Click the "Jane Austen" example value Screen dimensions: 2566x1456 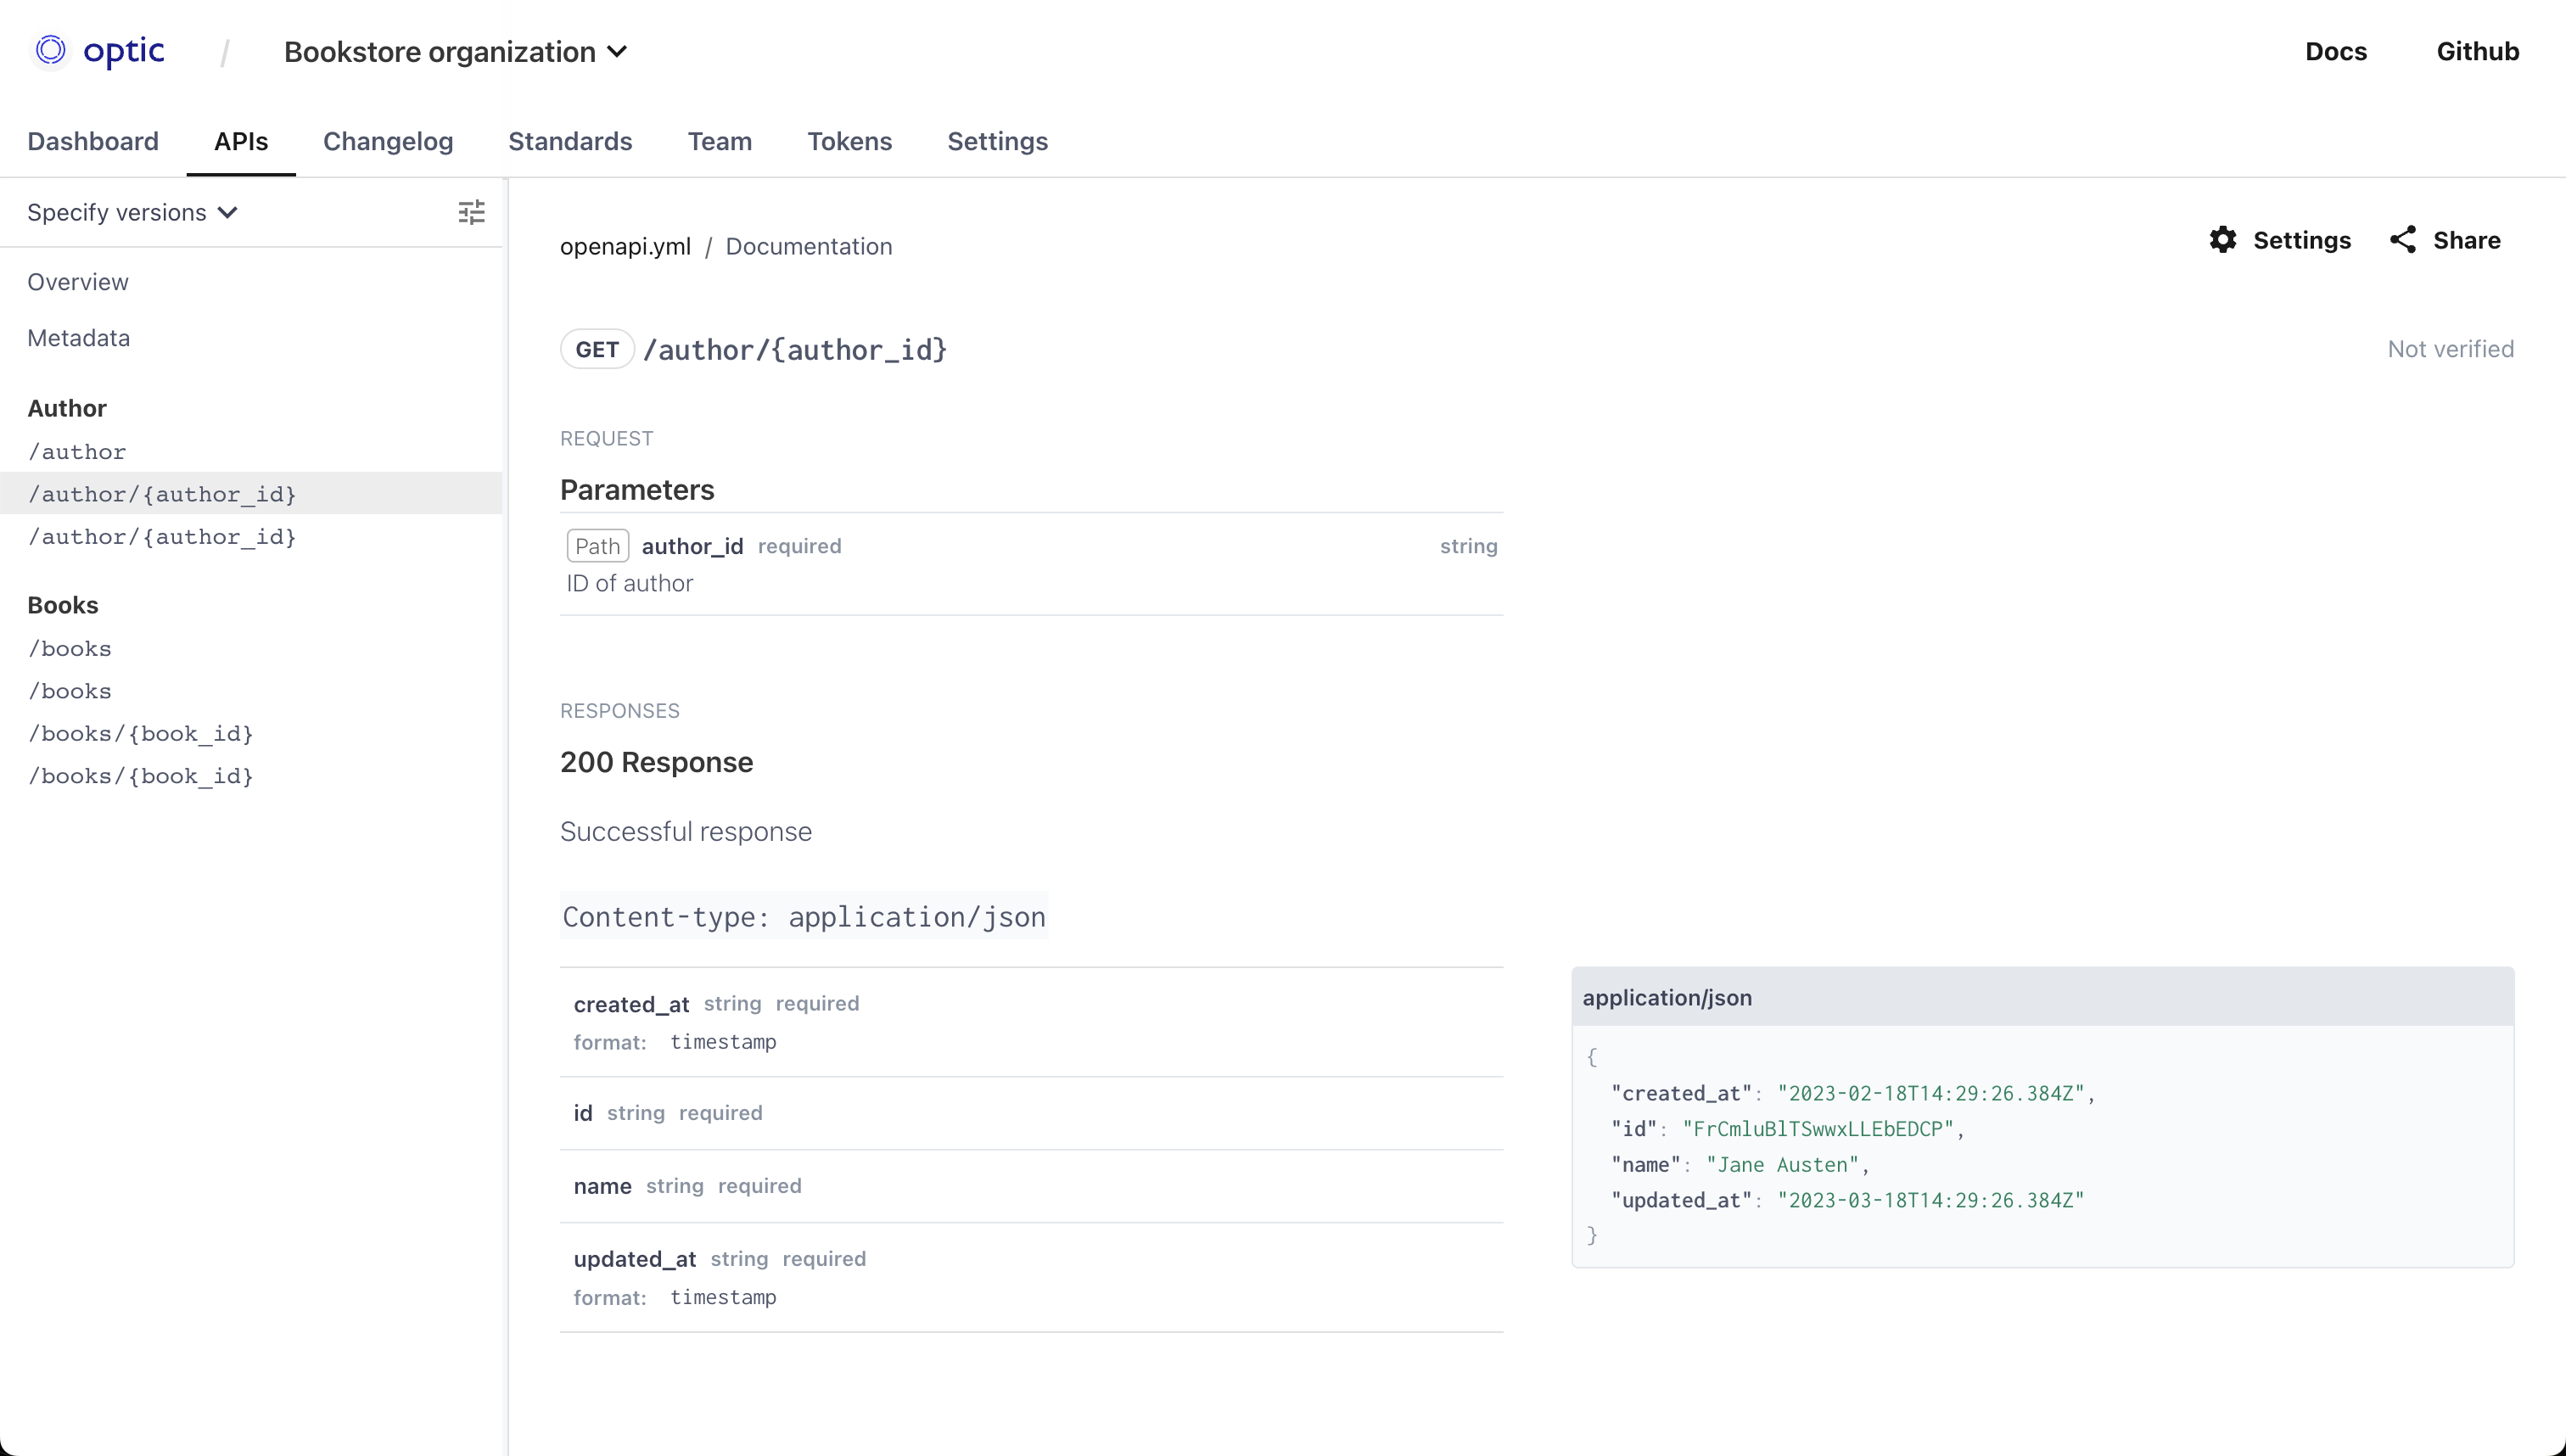click(x=1782, y=1165)
